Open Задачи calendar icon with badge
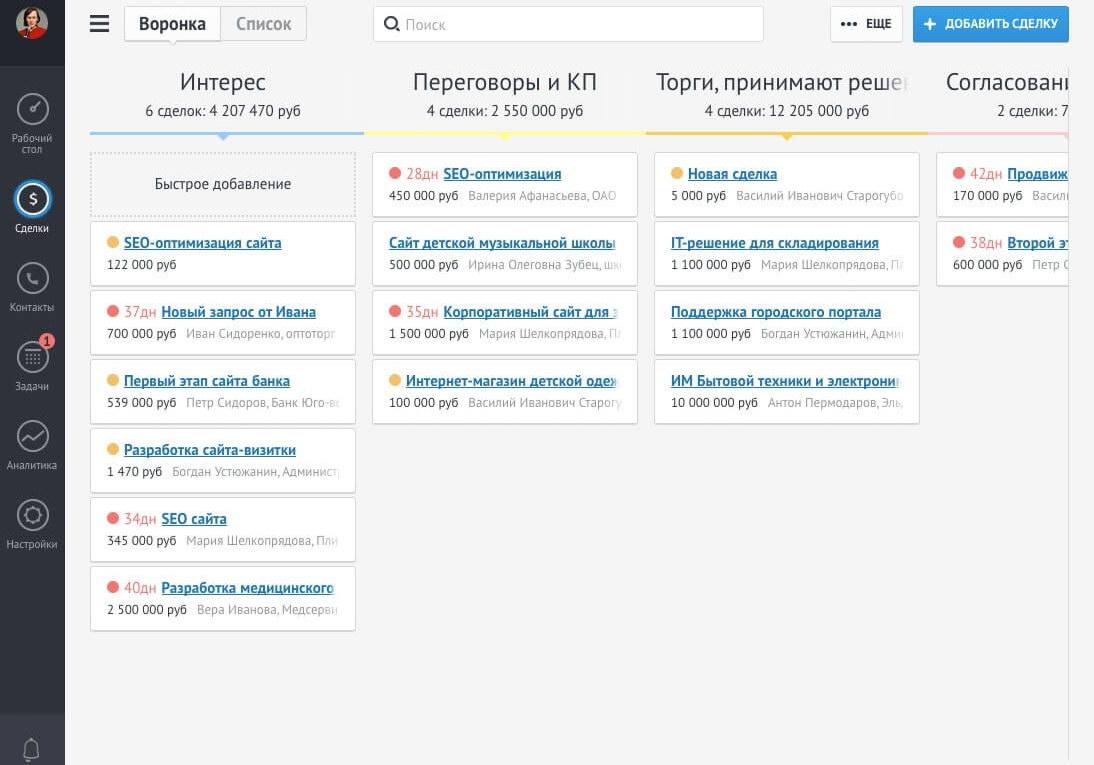Image resolution: width=1094 pixels, height=765 pixels. (x=32, y=357)
